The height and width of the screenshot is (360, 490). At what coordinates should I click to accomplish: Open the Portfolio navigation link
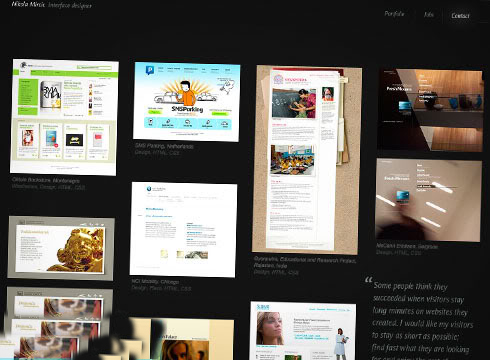394,14
